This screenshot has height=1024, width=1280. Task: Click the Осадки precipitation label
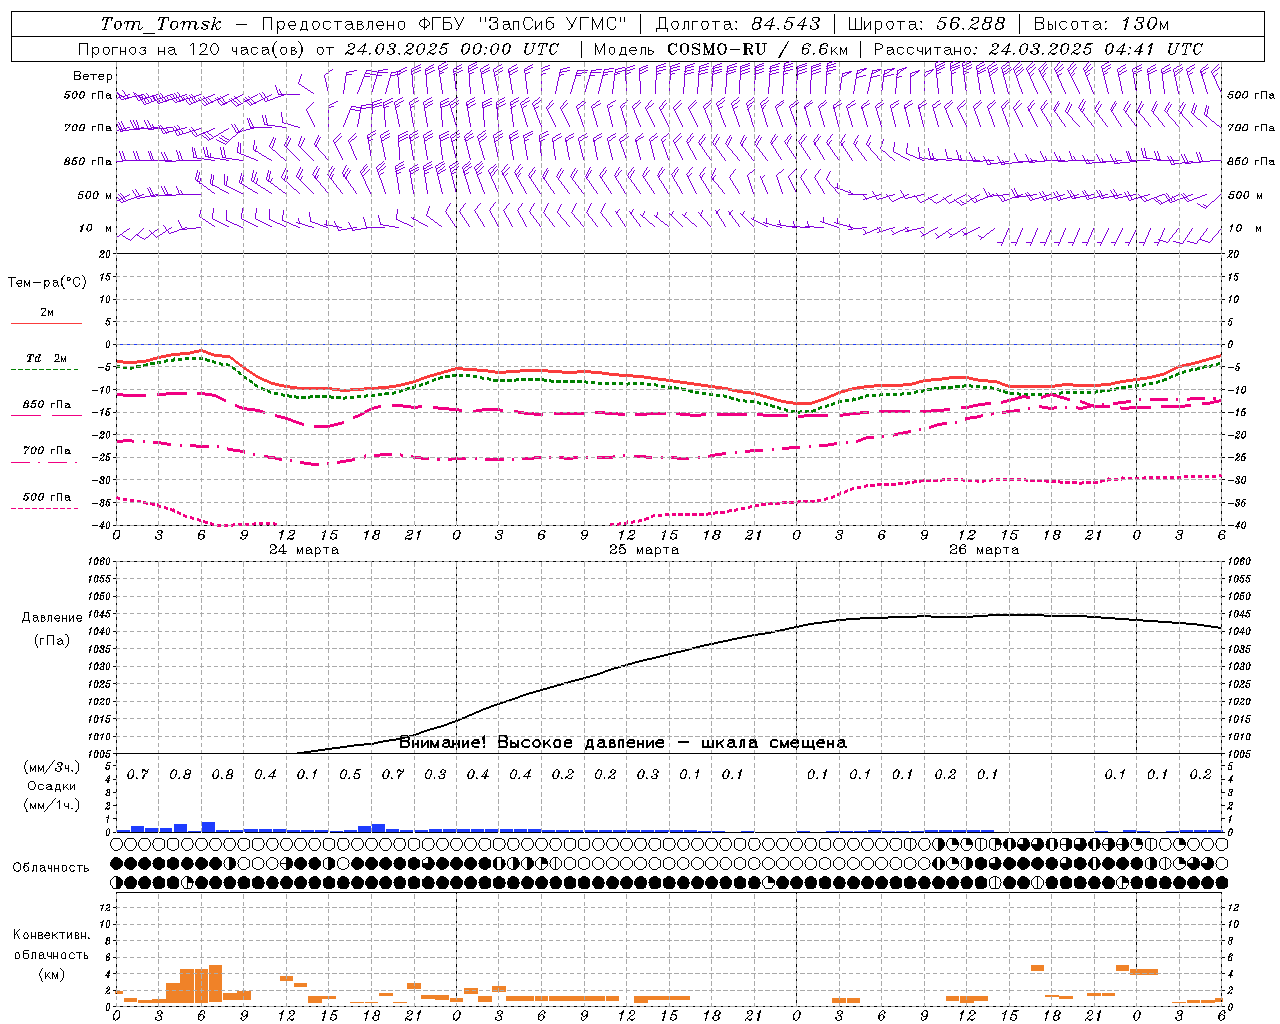click(x=52, y=786)
